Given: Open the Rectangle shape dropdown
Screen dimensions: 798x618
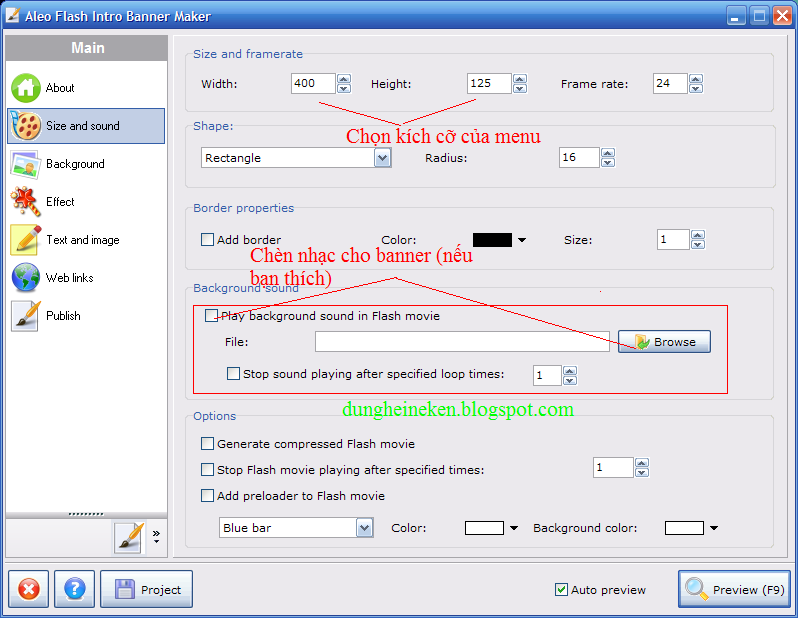Looking at the screenshot, I should (382, 158).
